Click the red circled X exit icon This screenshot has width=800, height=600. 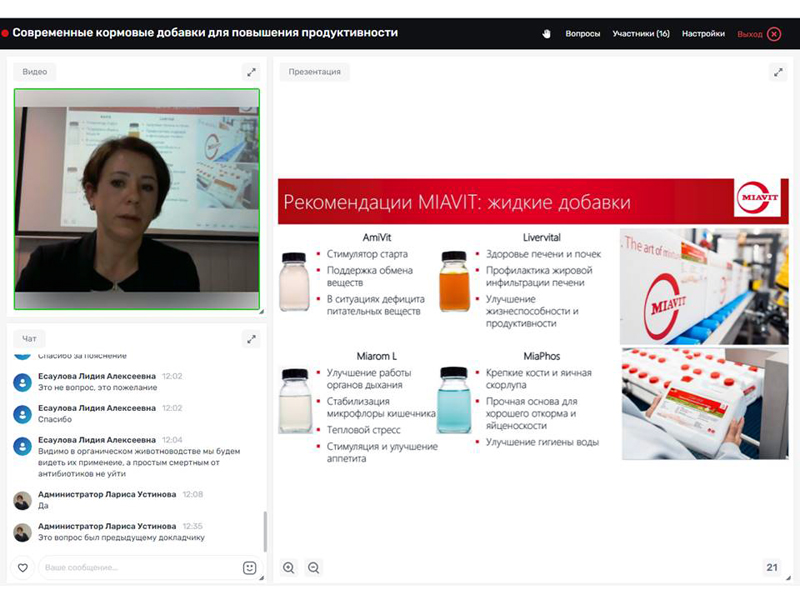coord(774,33)
